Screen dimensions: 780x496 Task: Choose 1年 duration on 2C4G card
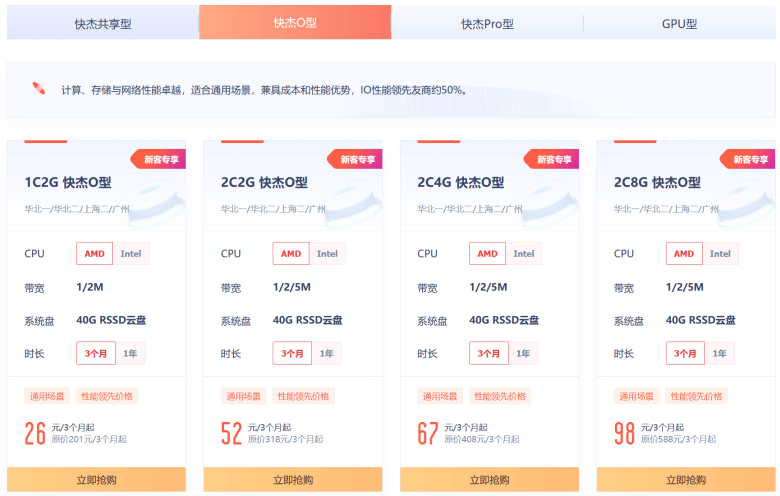pyautogui.click(x=523, y=353)
